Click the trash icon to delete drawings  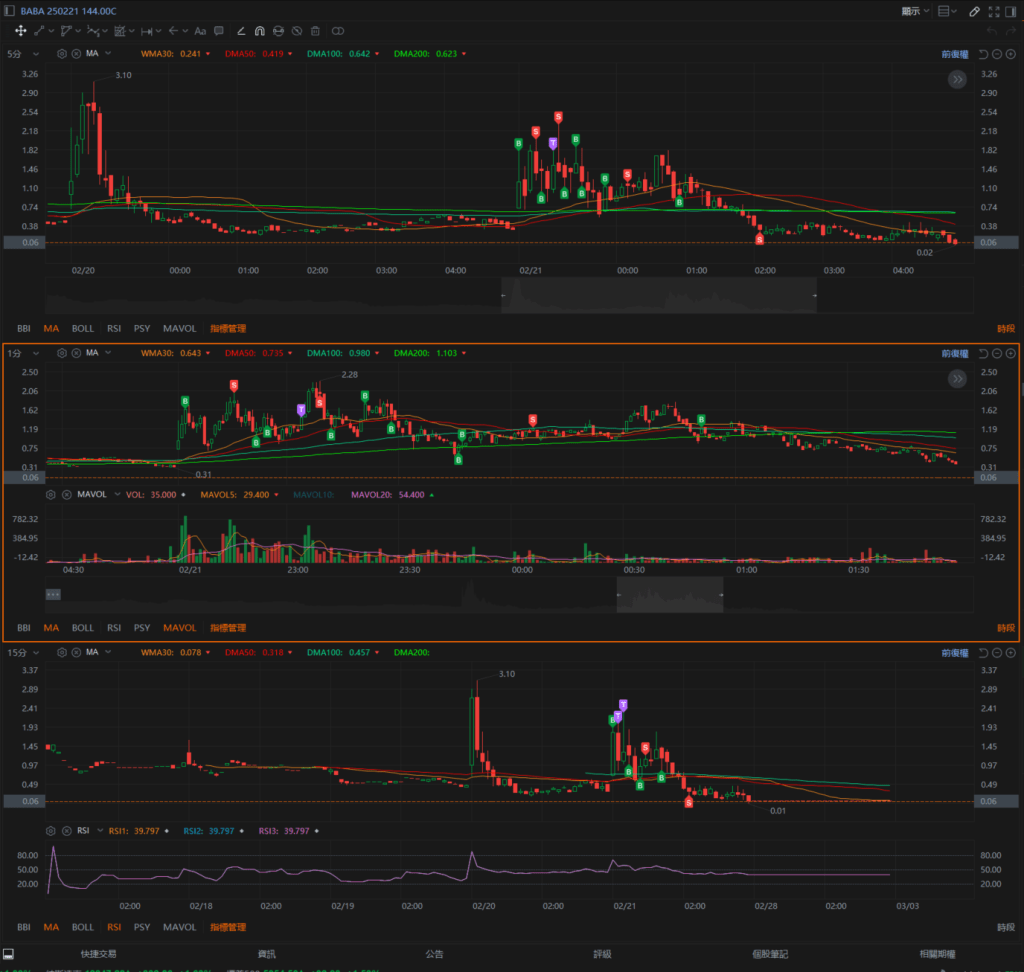(315, 31)
